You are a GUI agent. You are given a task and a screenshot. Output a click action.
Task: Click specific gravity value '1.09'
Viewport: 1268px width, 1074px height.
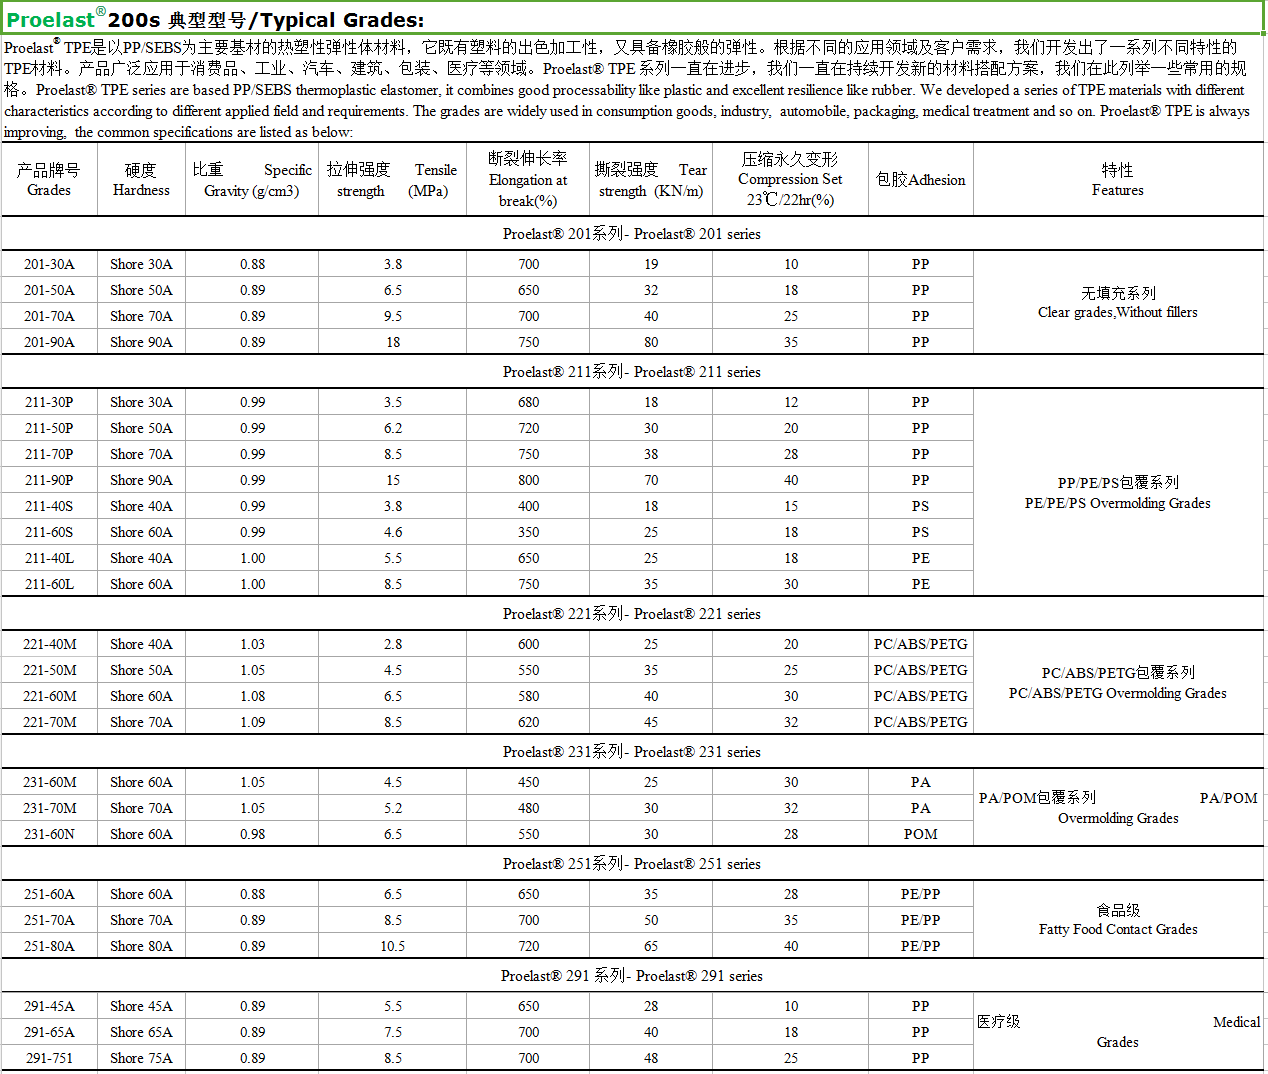[252, 722]
